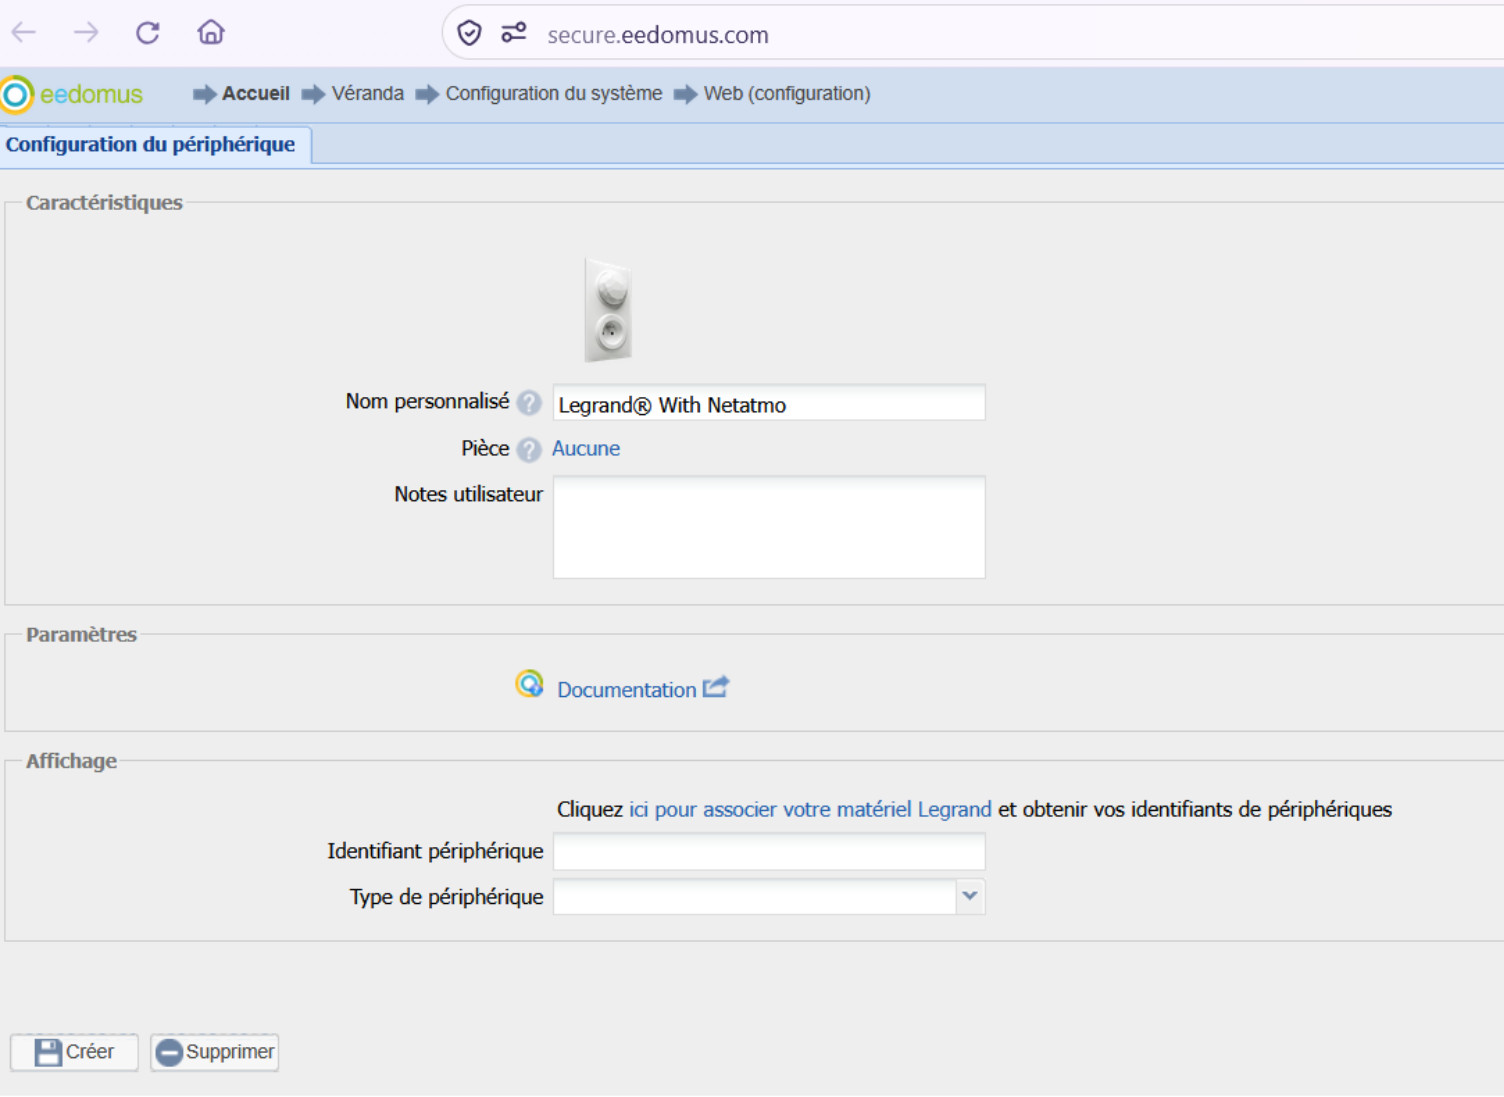Go to browser home page icon
The height and width of the screenshot is (1097, 1504).
(x=211, y=33)
